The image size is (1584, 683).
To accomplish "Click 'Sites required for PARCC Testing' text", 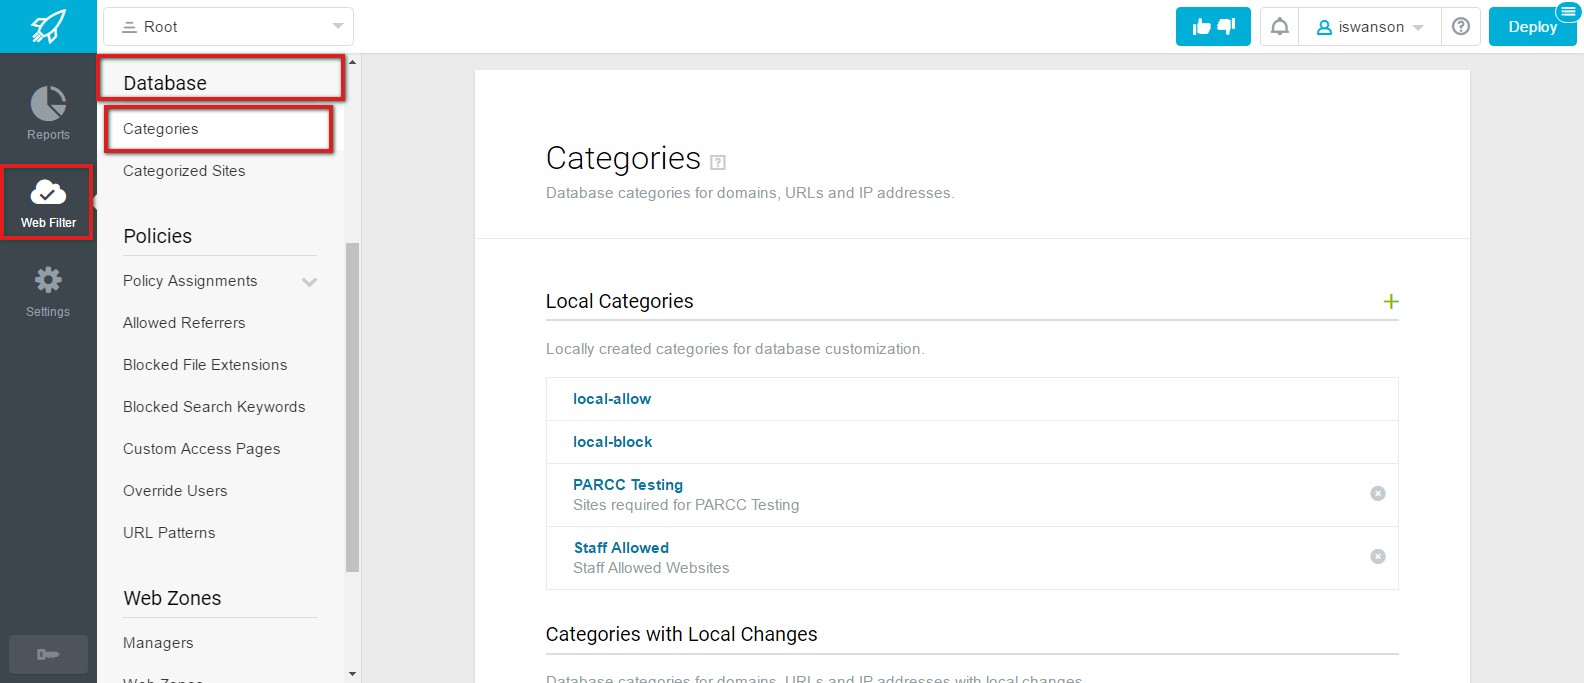I will point(686,505).
